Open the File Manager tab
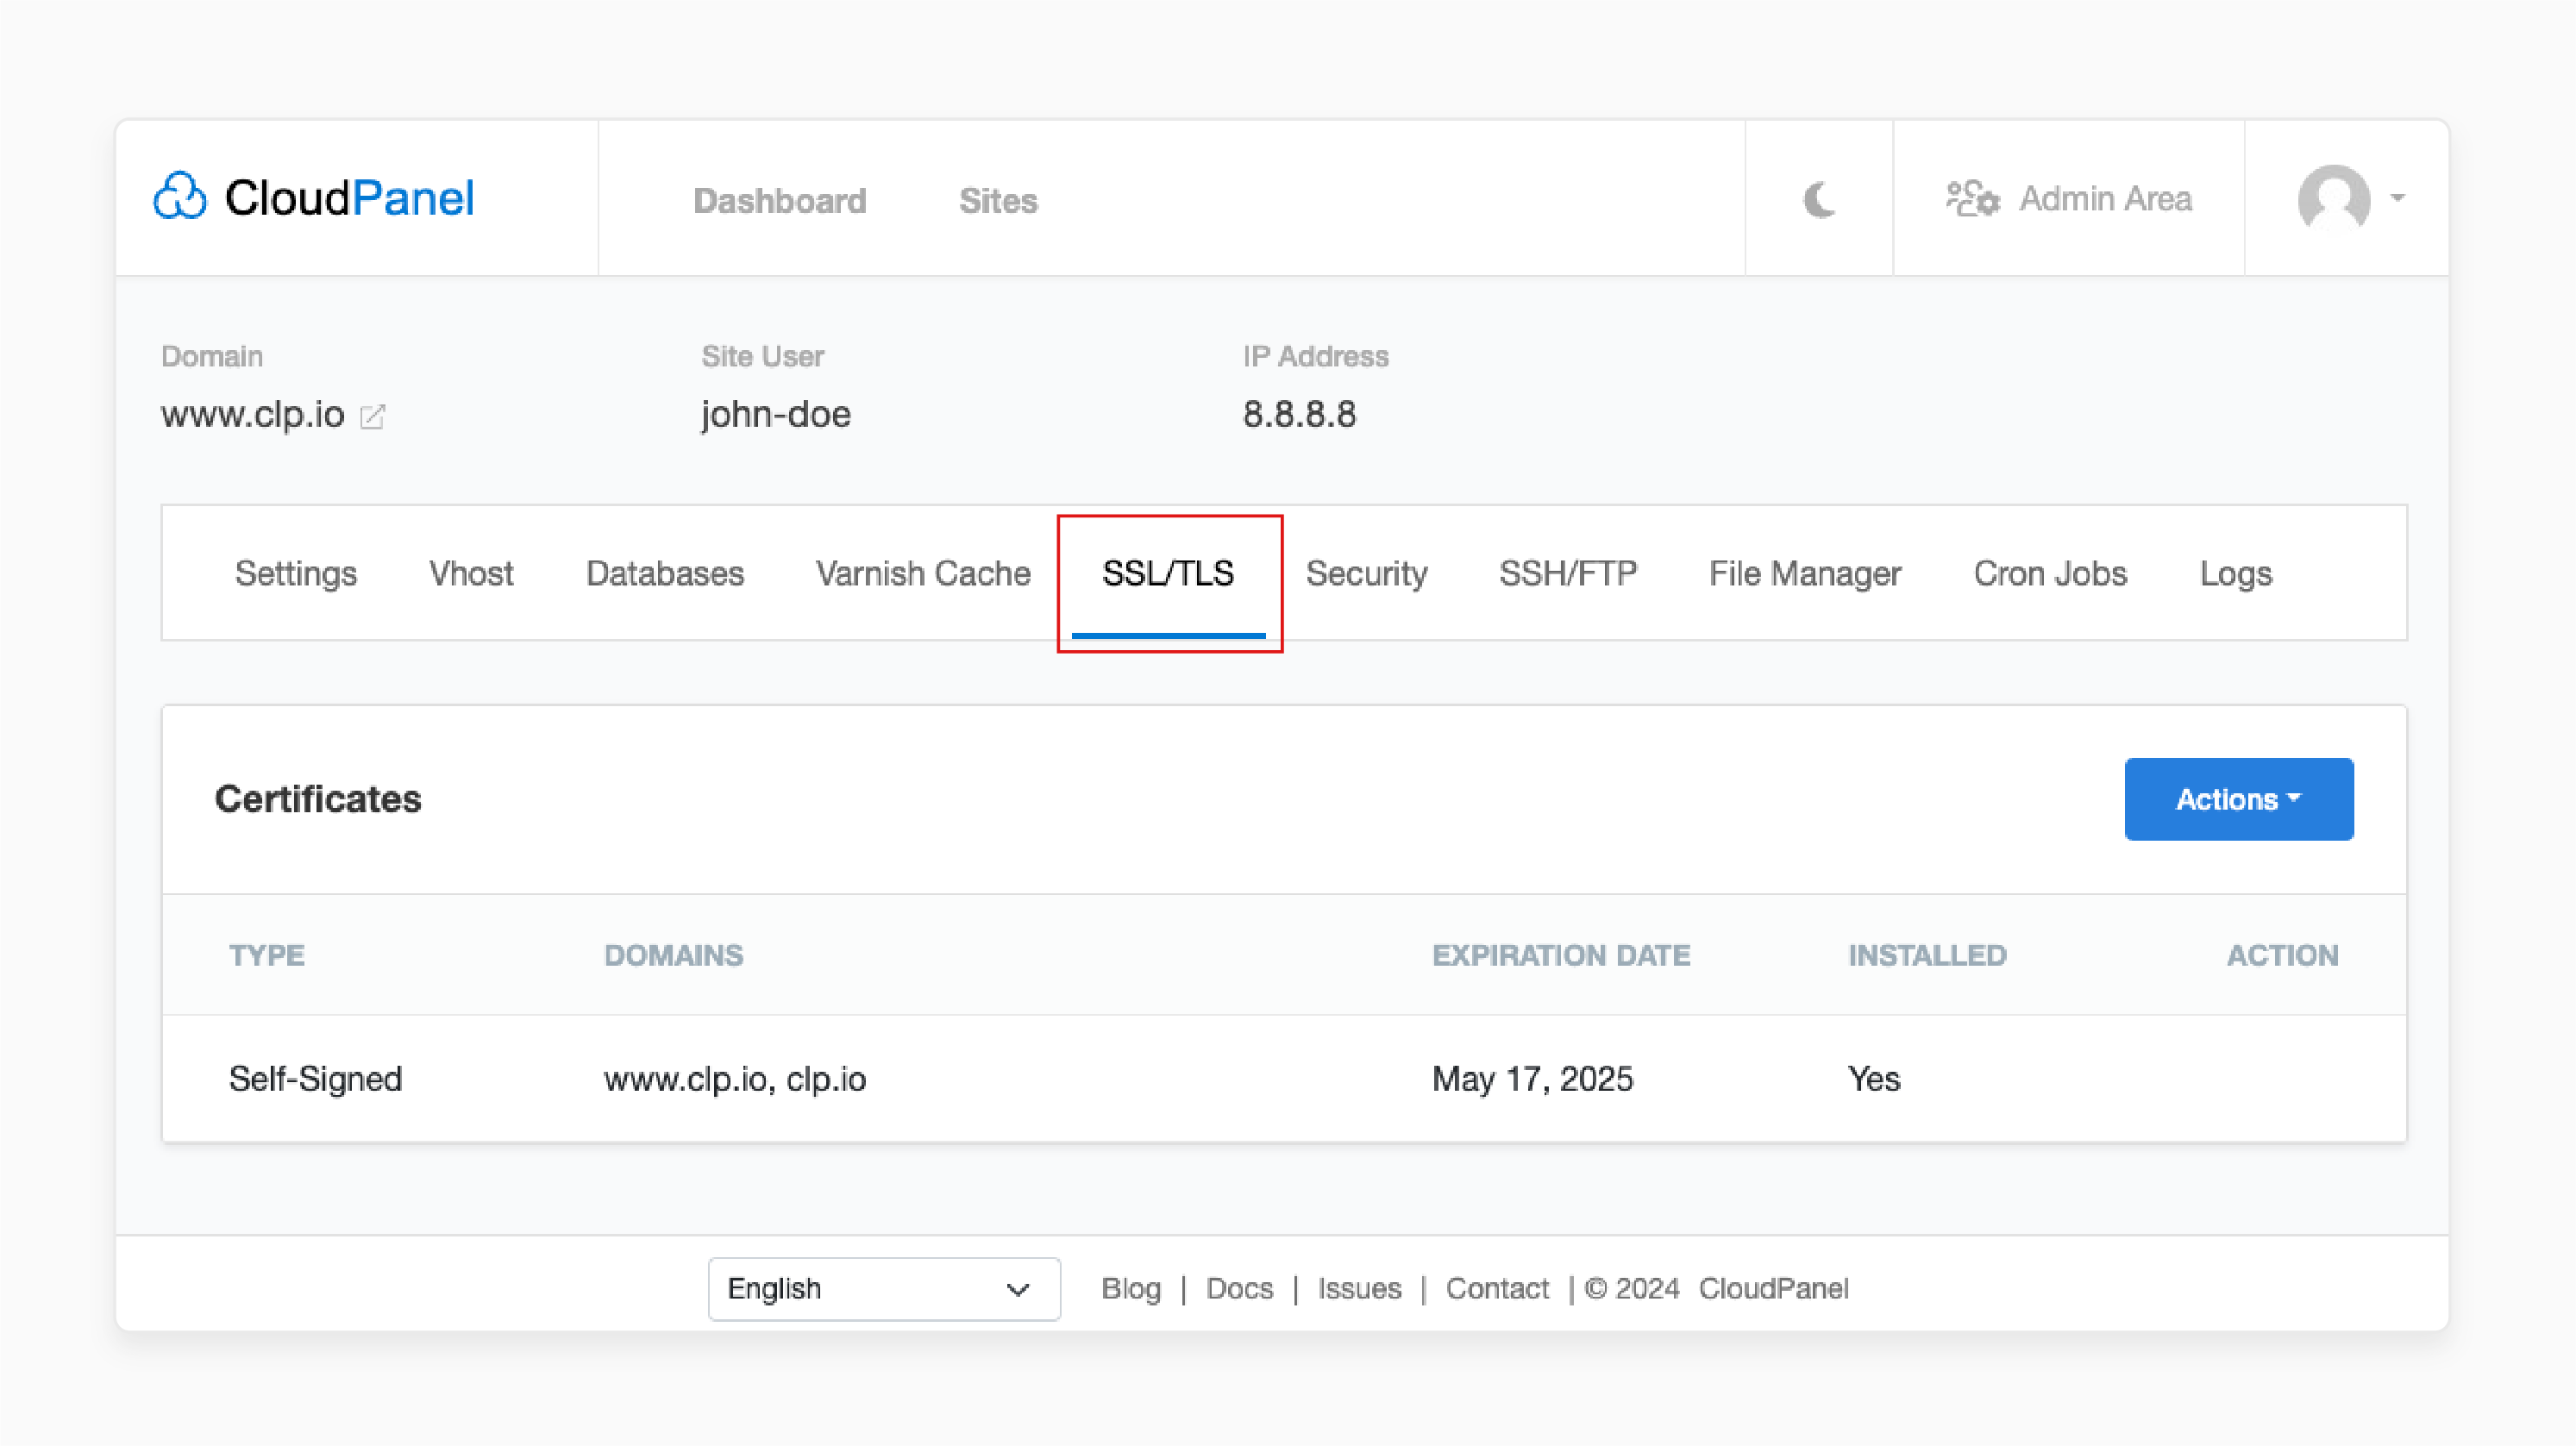 [x=1805, y=573]
